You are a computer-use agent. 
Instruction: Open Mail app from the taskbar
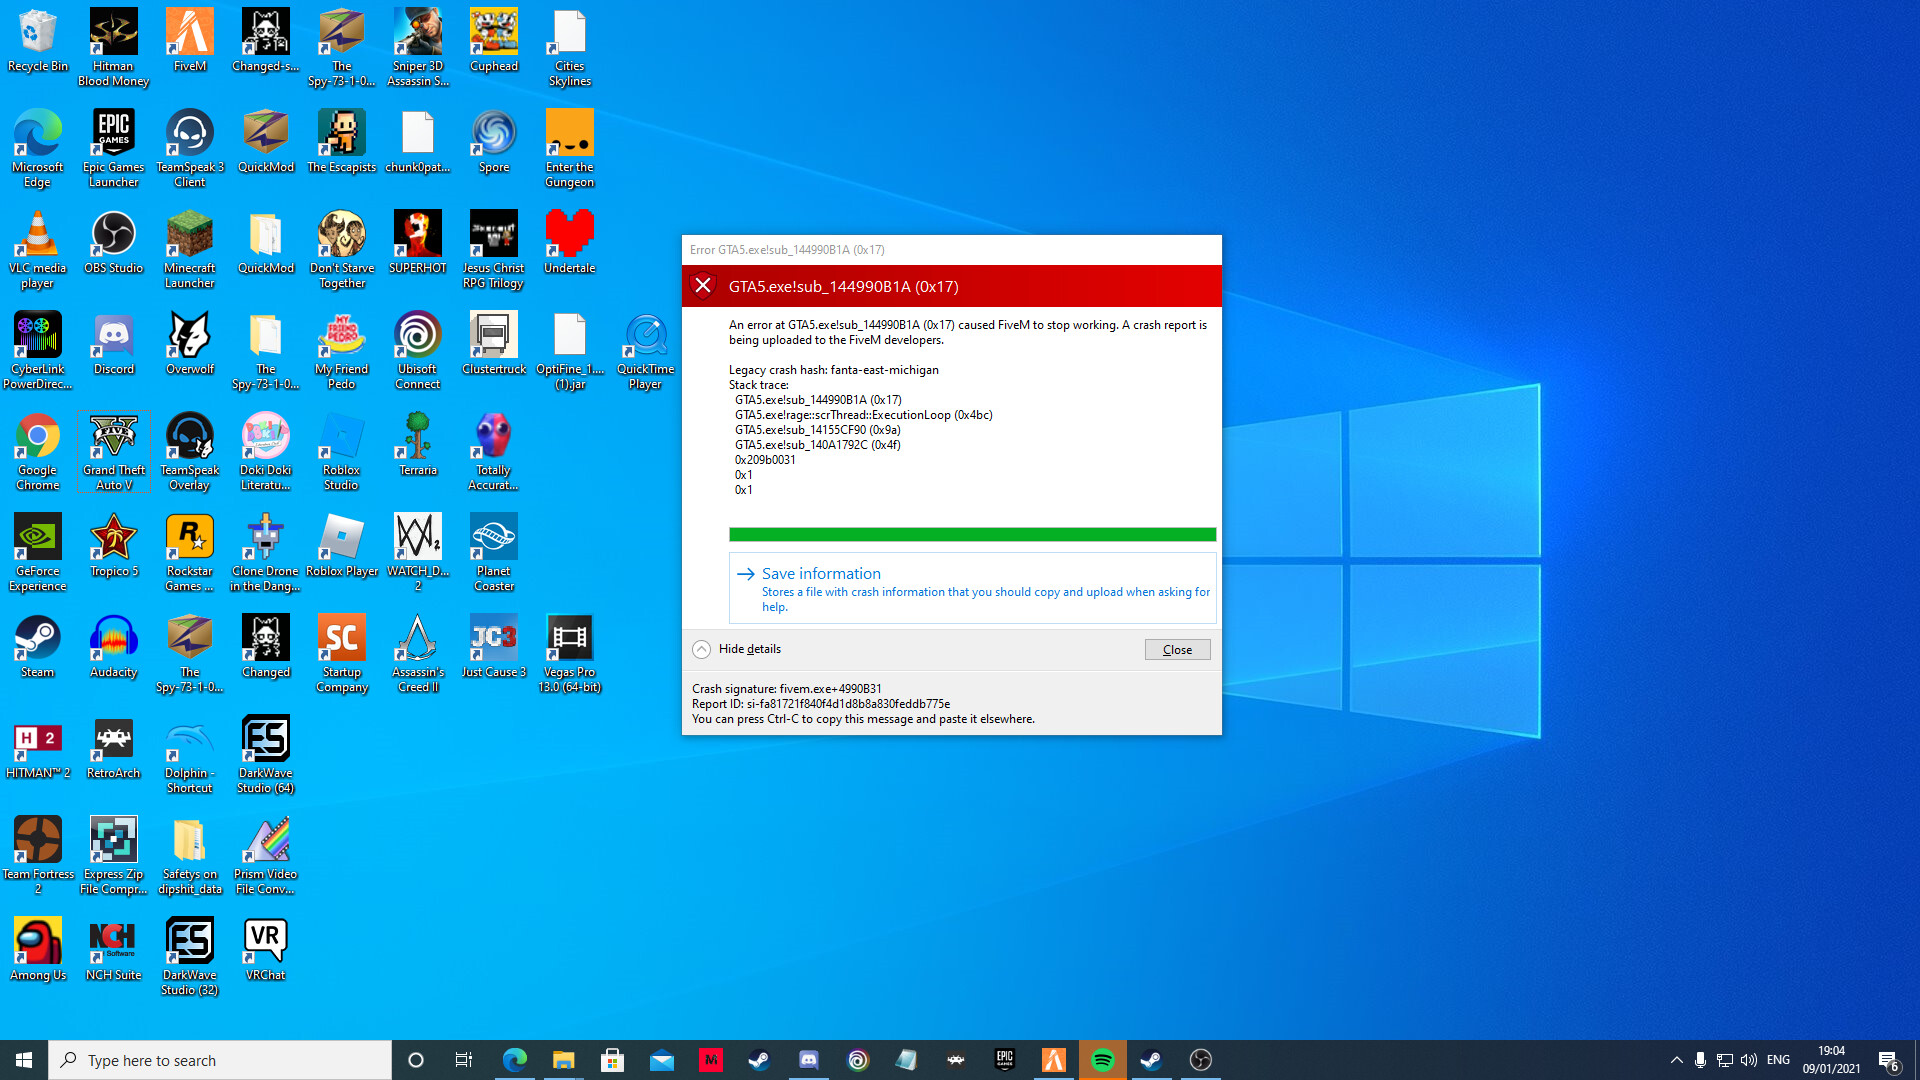tap(662, 1060)
